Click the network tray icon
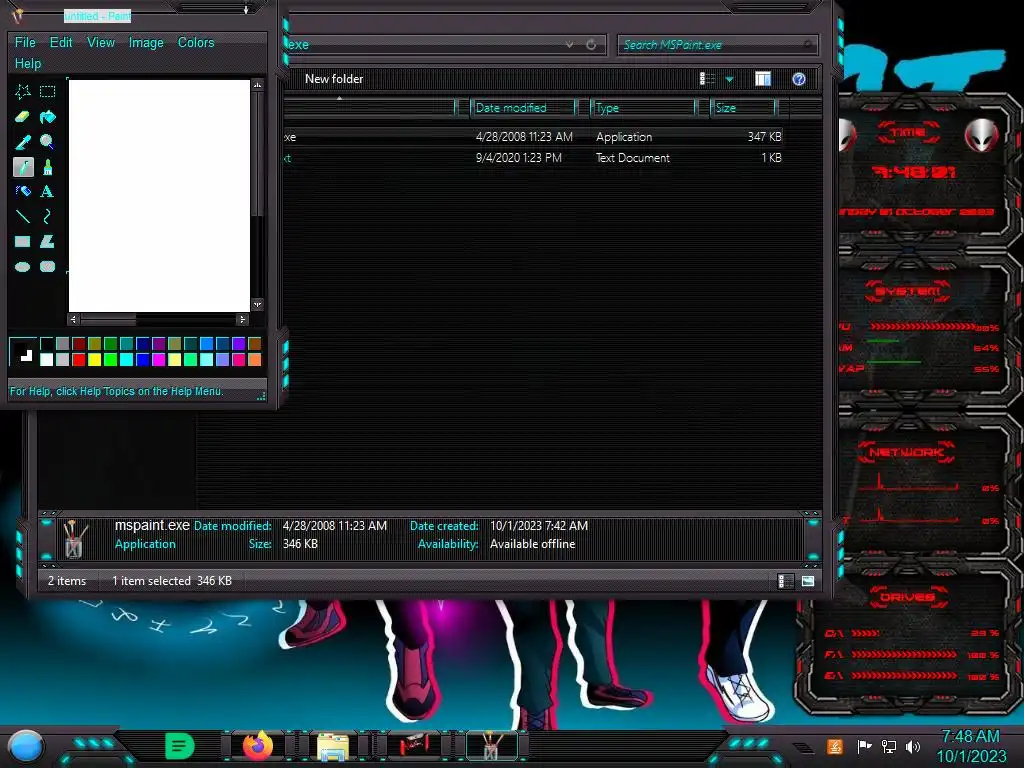1024x768 pixels. (x=888, y=746)
